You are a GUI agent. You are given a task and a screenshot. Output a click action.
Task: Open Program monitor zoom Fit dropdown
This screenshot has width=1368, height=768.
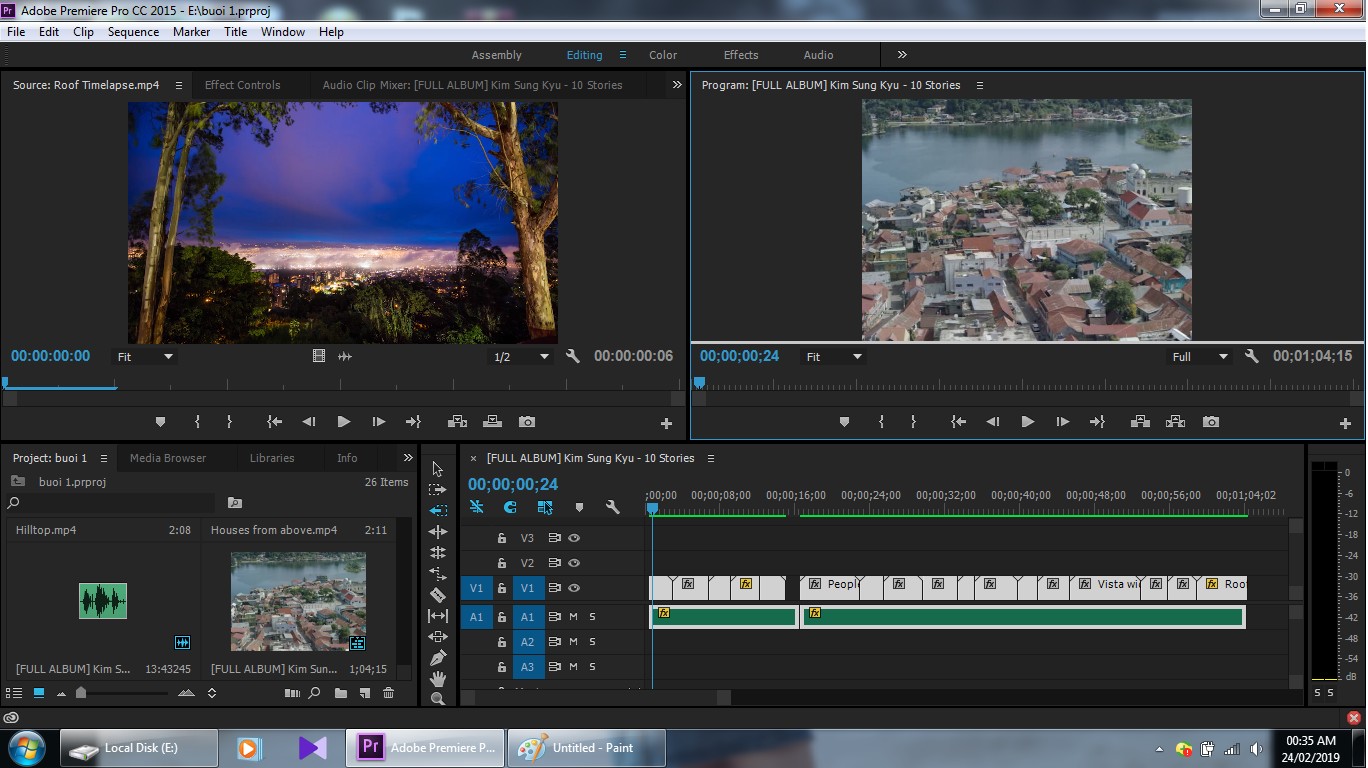click(834, 357)
